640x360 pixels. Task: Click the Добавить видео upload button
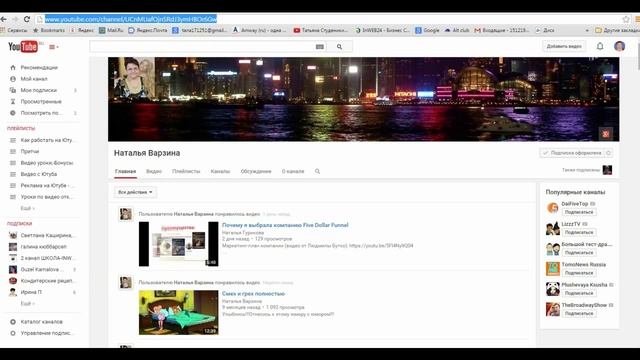564,47
